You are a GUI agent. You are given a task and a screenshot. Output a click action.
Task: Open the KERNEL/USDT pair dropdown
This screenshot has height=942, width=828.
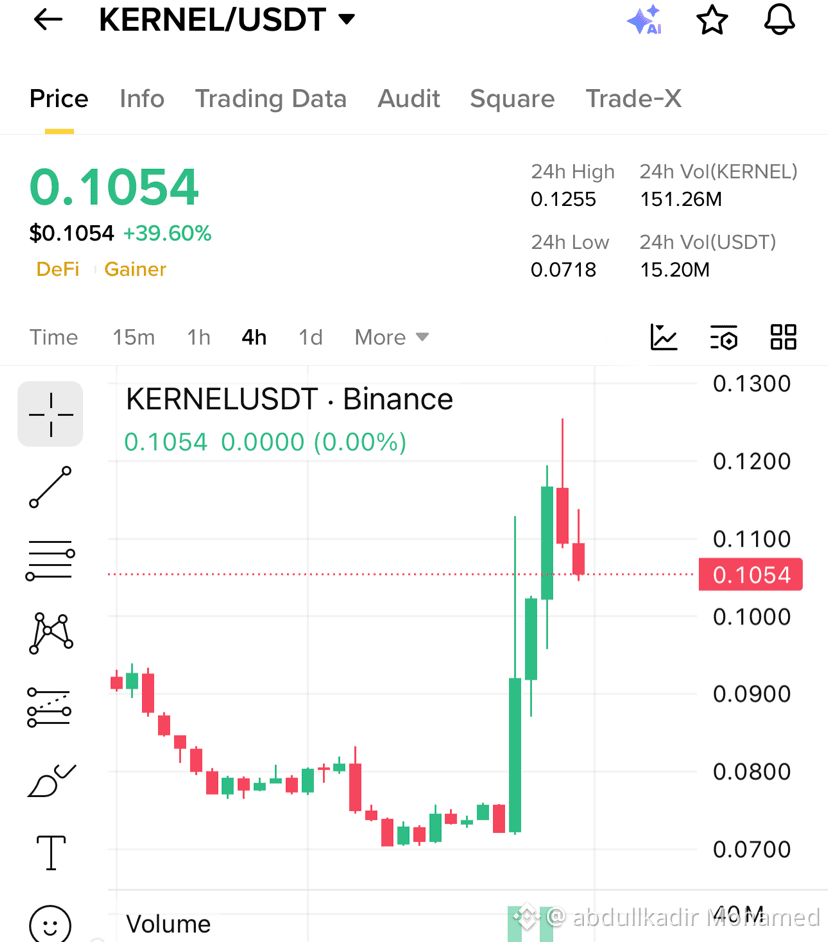pyautogui.click(x=227, y=19)
